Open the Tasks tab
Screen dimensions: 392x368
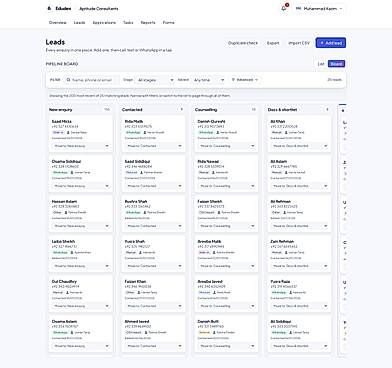coord(128,23)
